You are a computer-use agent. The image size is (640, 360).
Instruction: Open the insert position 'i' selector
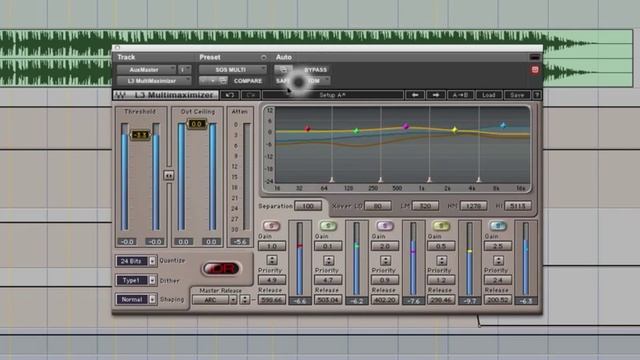pos(184,70)
